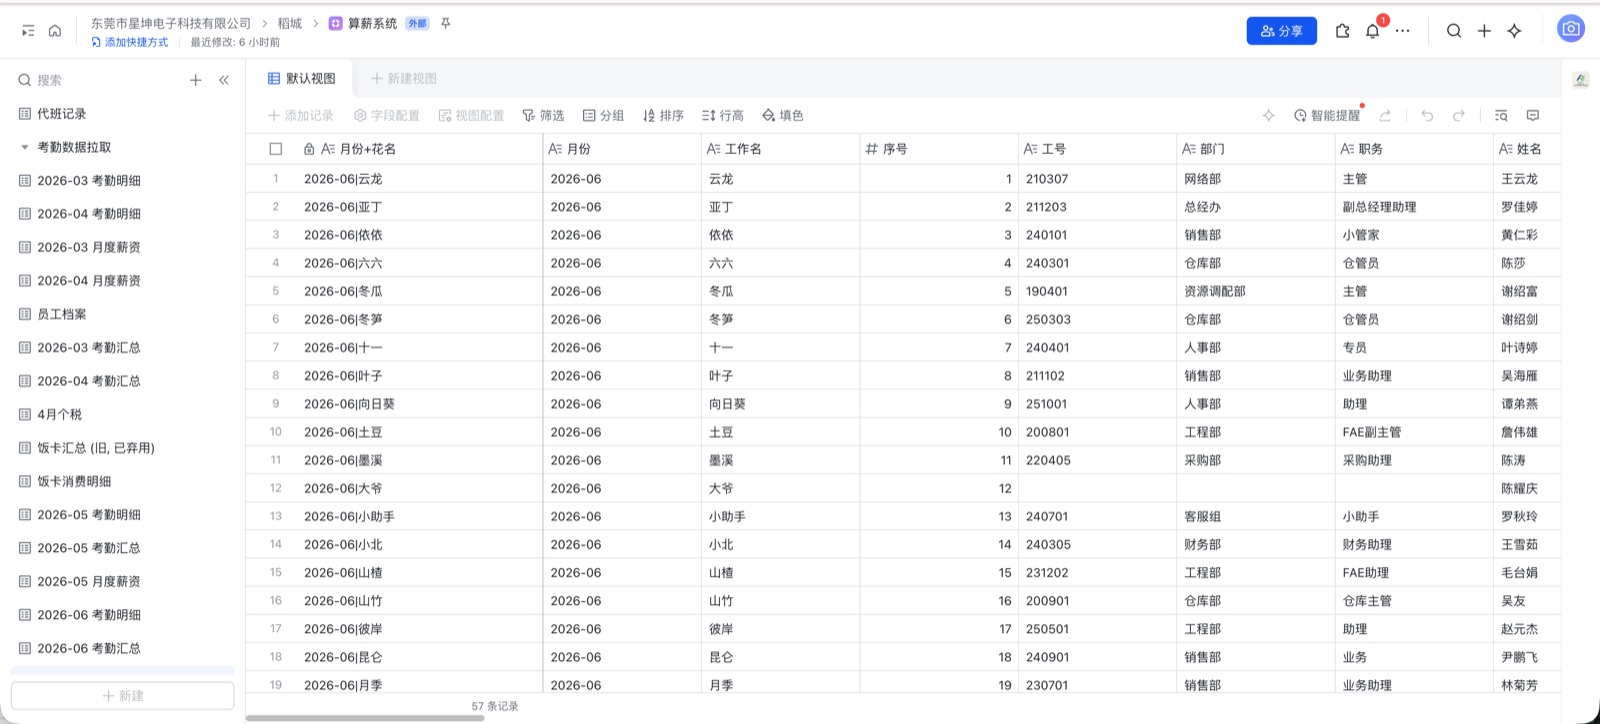The image size is (1600, 724).
Task: Open the 筛选 filter options
Action: pyautogui.click(x=543, y=116)
